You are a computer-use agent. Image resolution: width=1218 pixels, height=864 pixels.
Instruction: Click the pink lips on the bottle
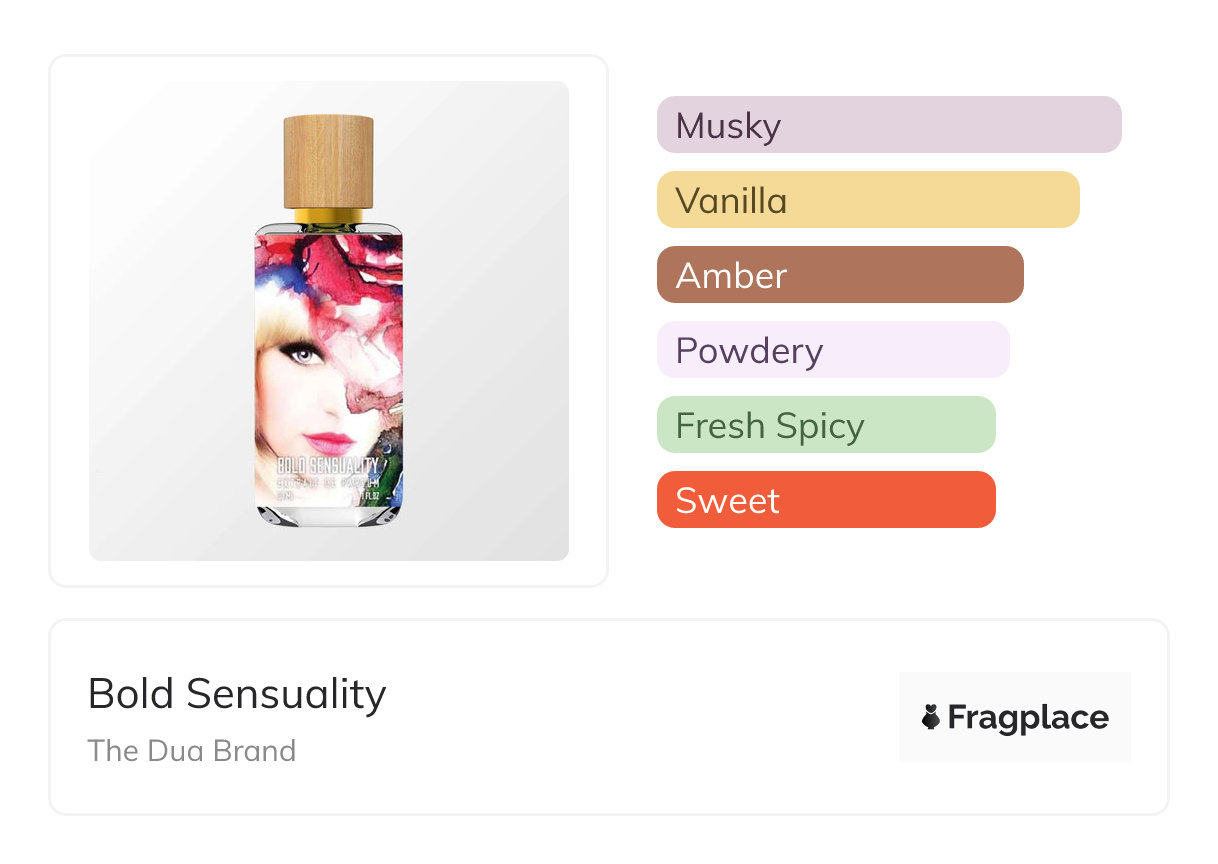coord(329,440)
